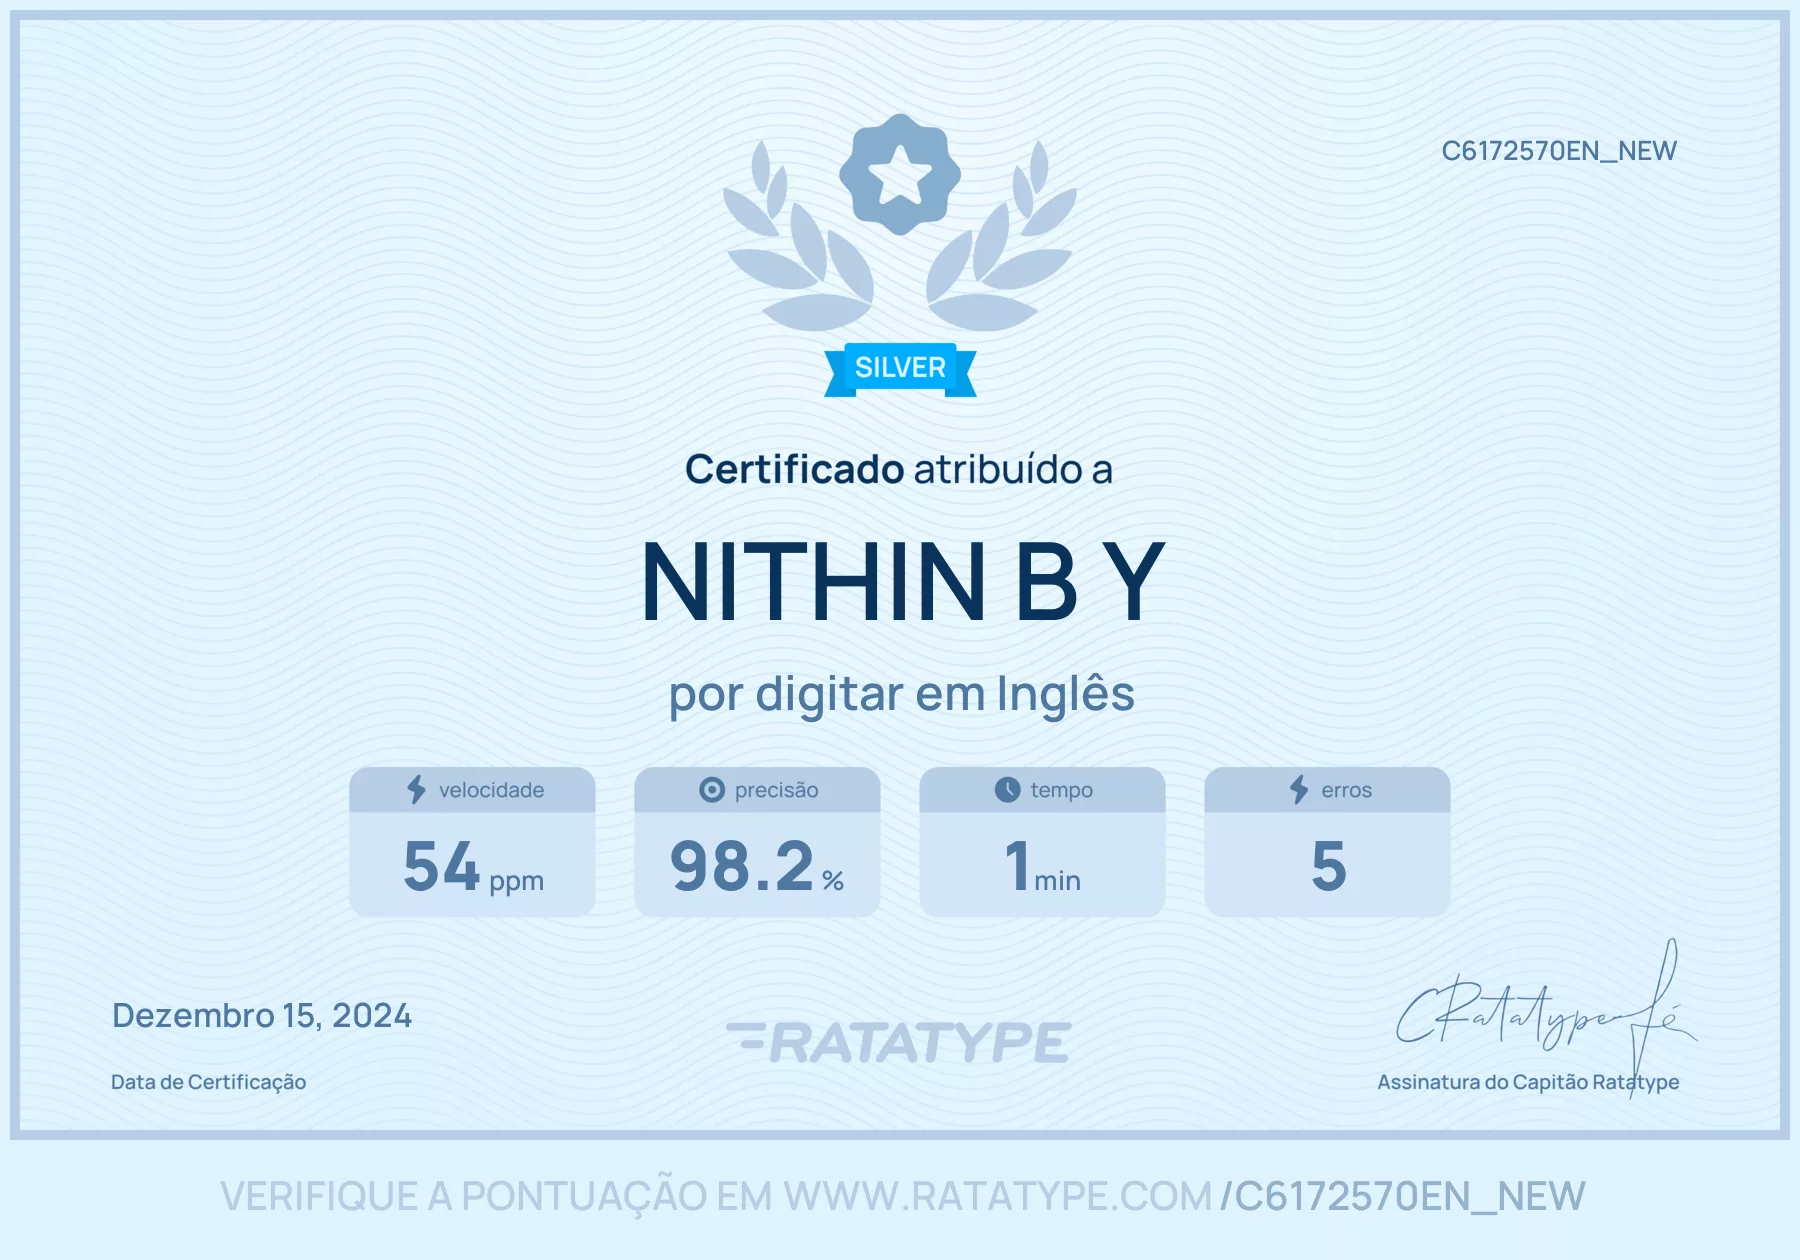Click the speed value 54 ppm
Viewport: 1800px width, 1260px height.
point(473,866)
